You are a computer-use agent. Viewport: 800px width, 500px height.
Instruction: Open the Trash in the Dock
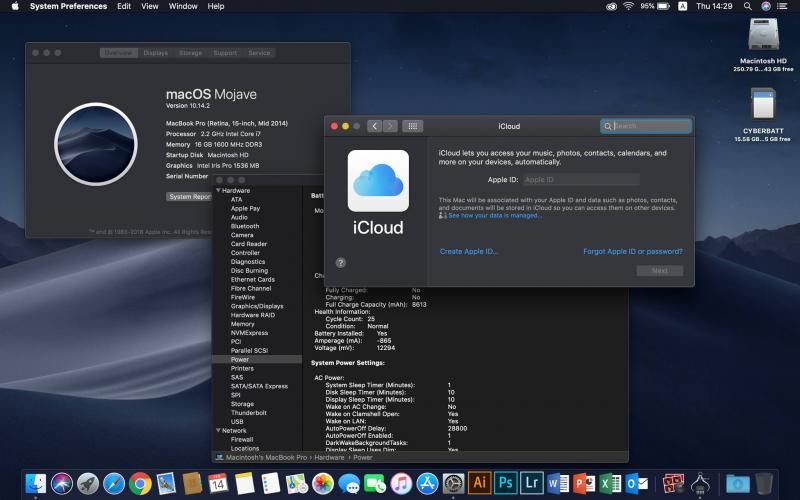tap(764, 484)
